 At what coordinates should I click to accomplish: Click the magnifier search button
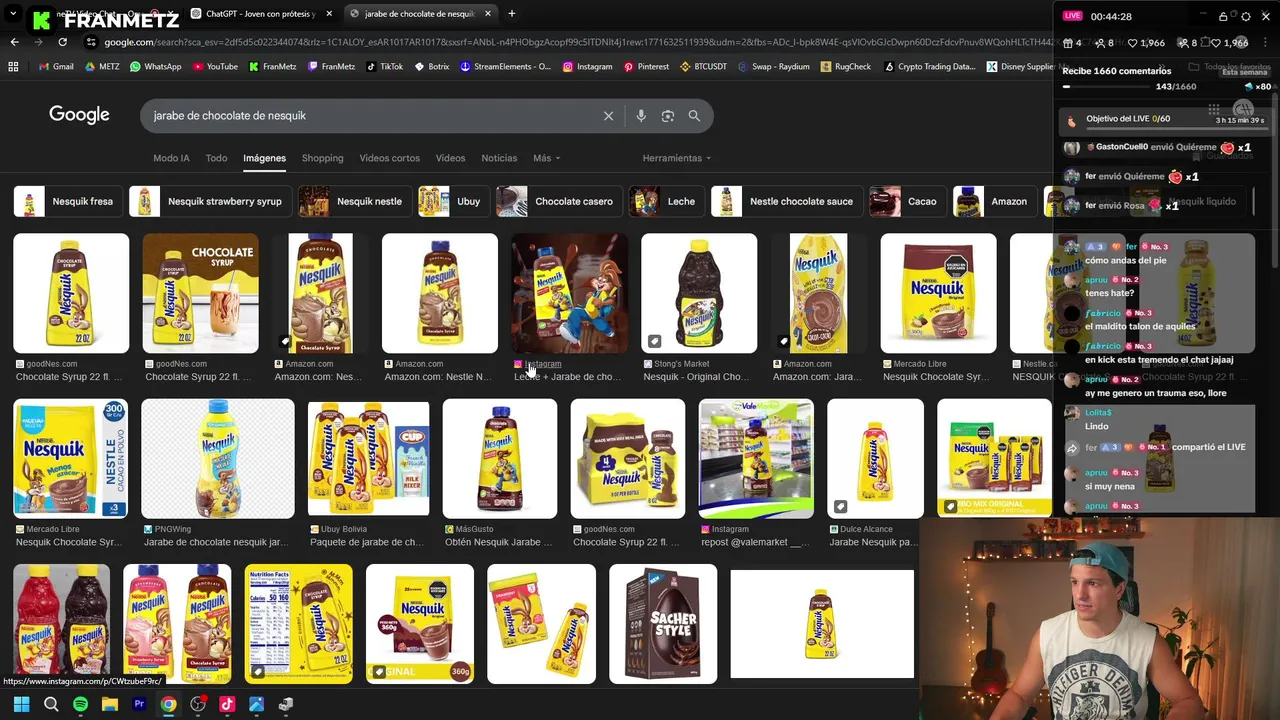[694, 116]
